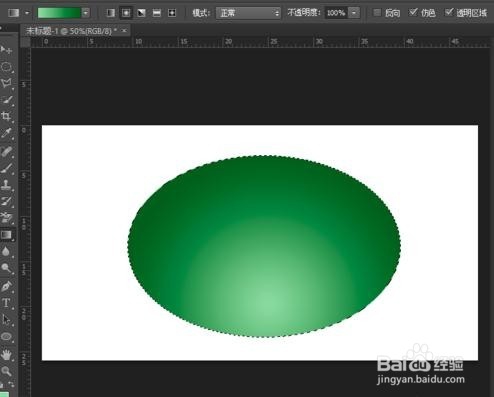Select the Gradient tool in toolbox
The height and width of the screenshot is (397, 494).
click(6, 235)
